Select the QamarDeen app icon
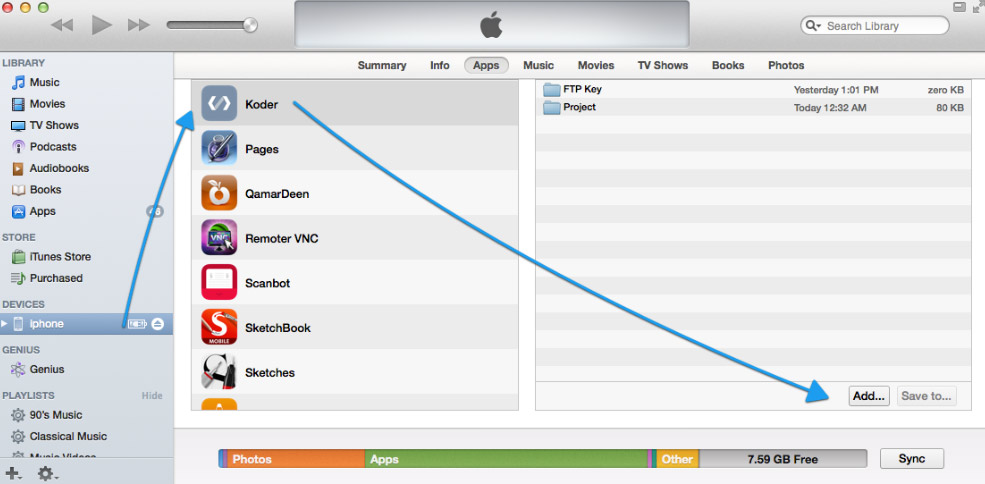Viewport: 985px width, 484px height. 219,193
